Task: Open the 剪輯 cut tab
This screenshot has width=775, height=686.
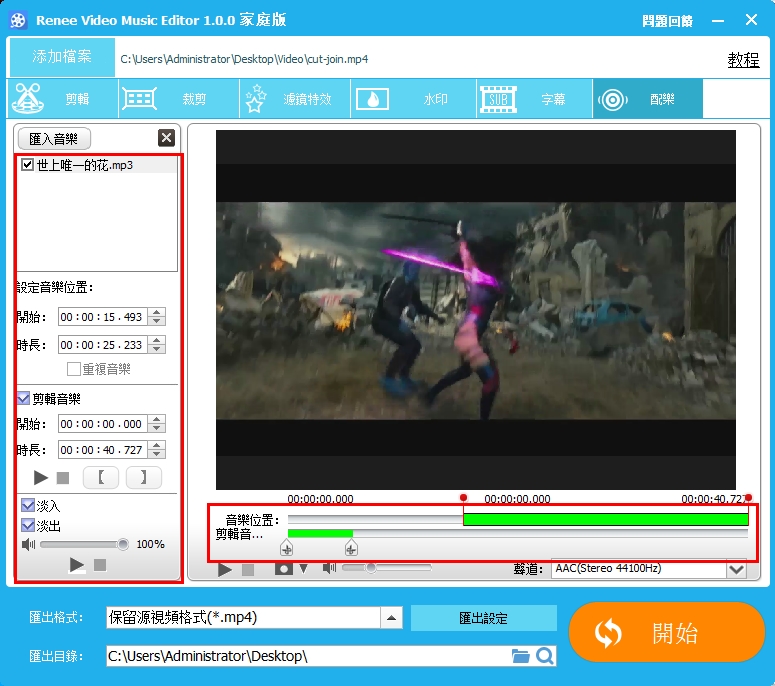Action: 63,99
